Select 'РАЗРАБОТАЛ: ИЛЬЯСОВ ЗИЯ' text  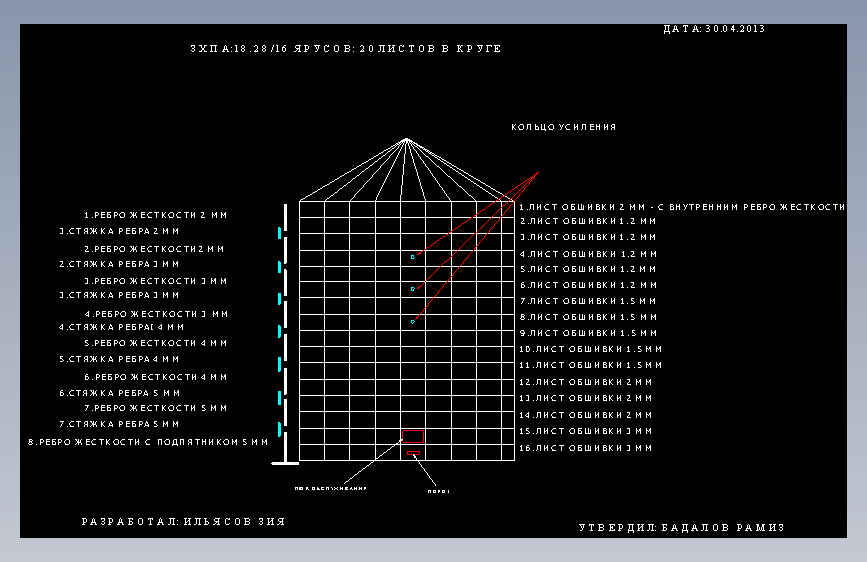tap(183, 522)
